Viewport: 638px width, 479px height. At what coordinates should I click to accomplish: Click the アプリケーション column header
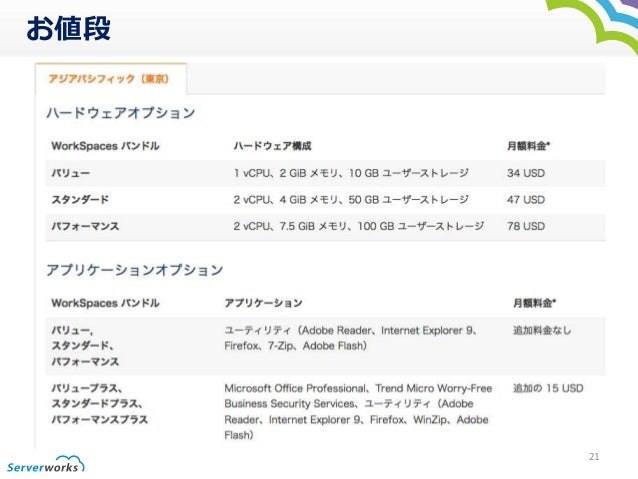click(x=263, y=303)
